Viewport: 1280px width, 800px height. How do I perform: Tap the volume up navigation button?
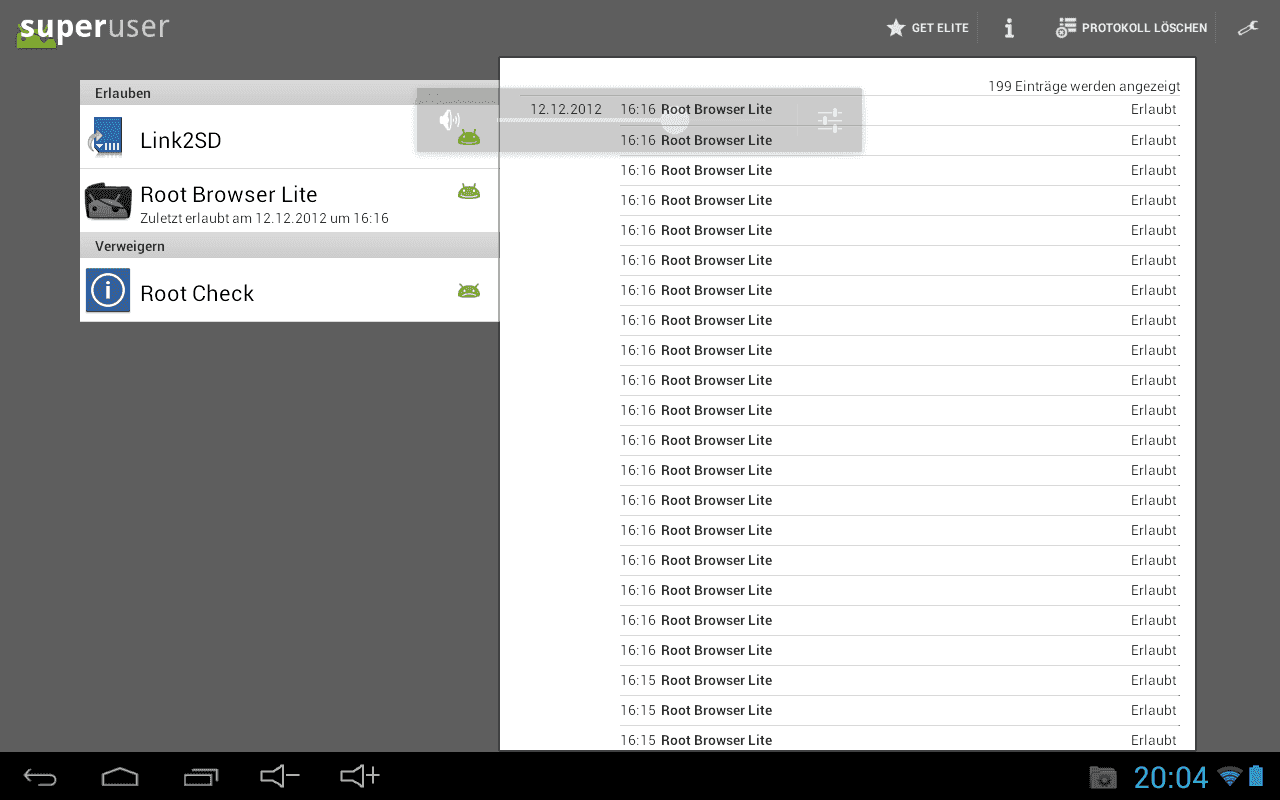pos(360,776)
